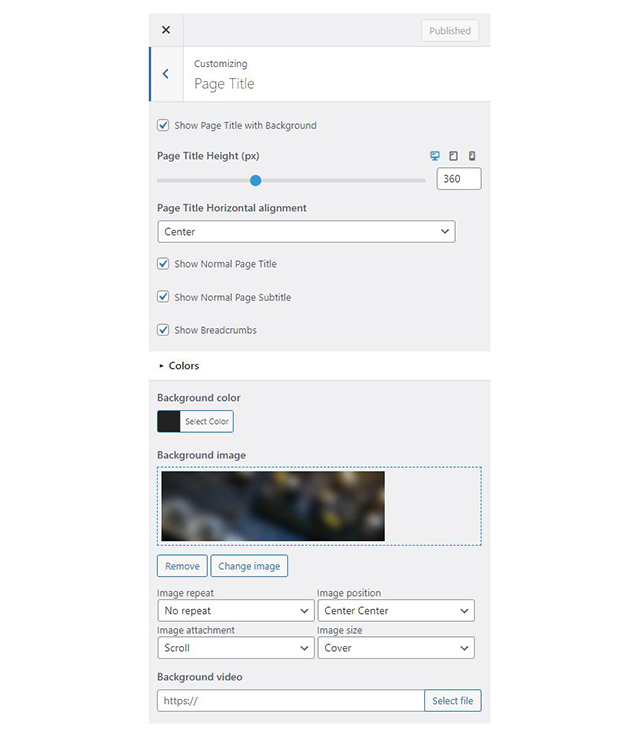Open the Image repeat dropdown
This screenshot has height=737, width=640.
pyautogui.click(x=236, y=611)
